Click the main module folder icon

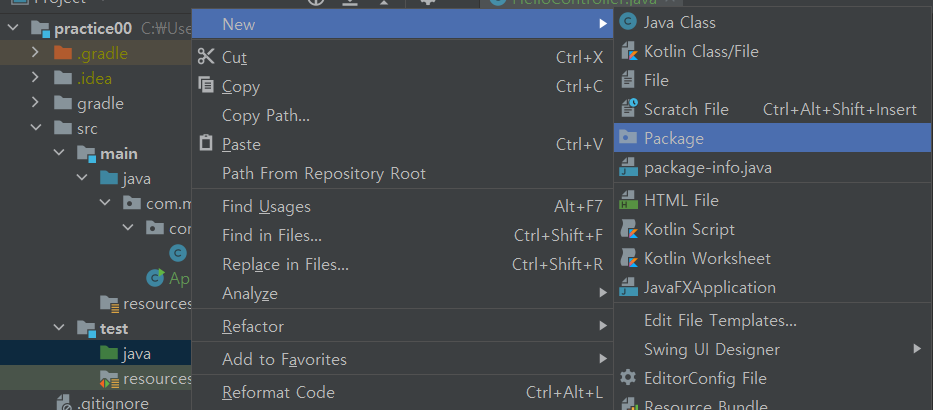[x=86, y=154]
